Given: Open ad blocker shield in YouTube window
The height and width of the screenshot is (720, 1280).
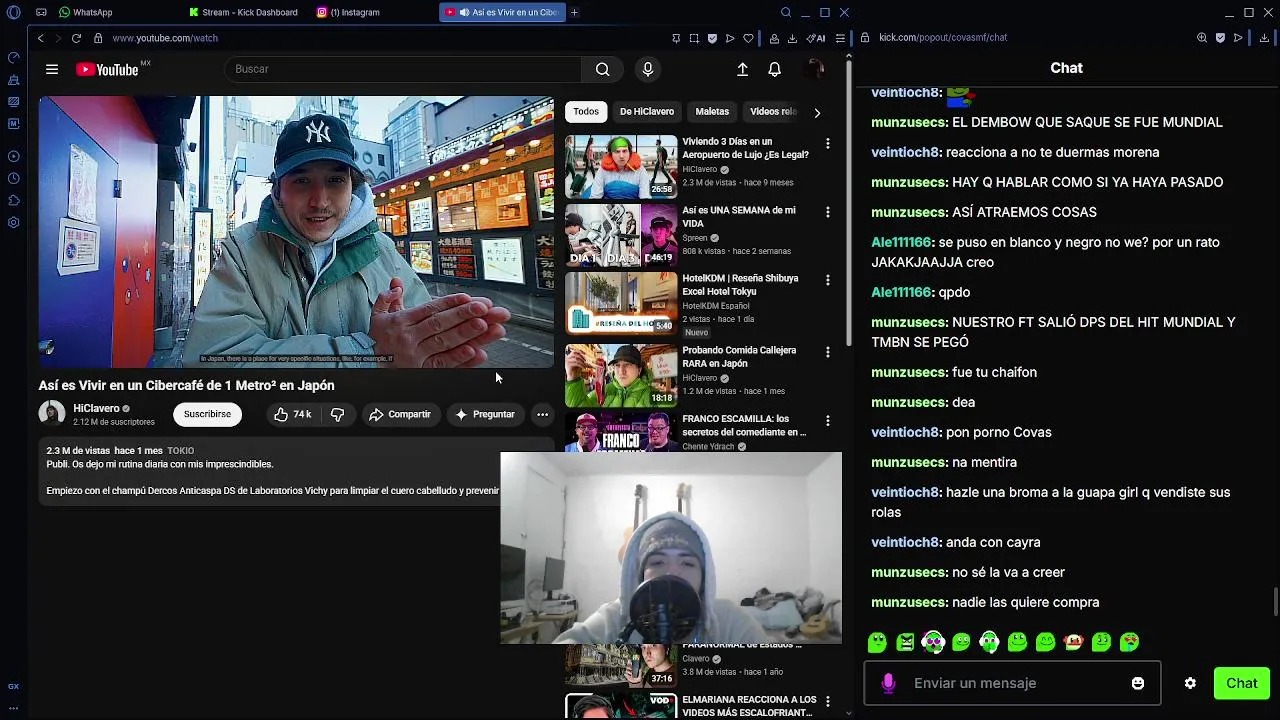Looking at the screenshot, I should pyautogui.click(x=712, y=38).
